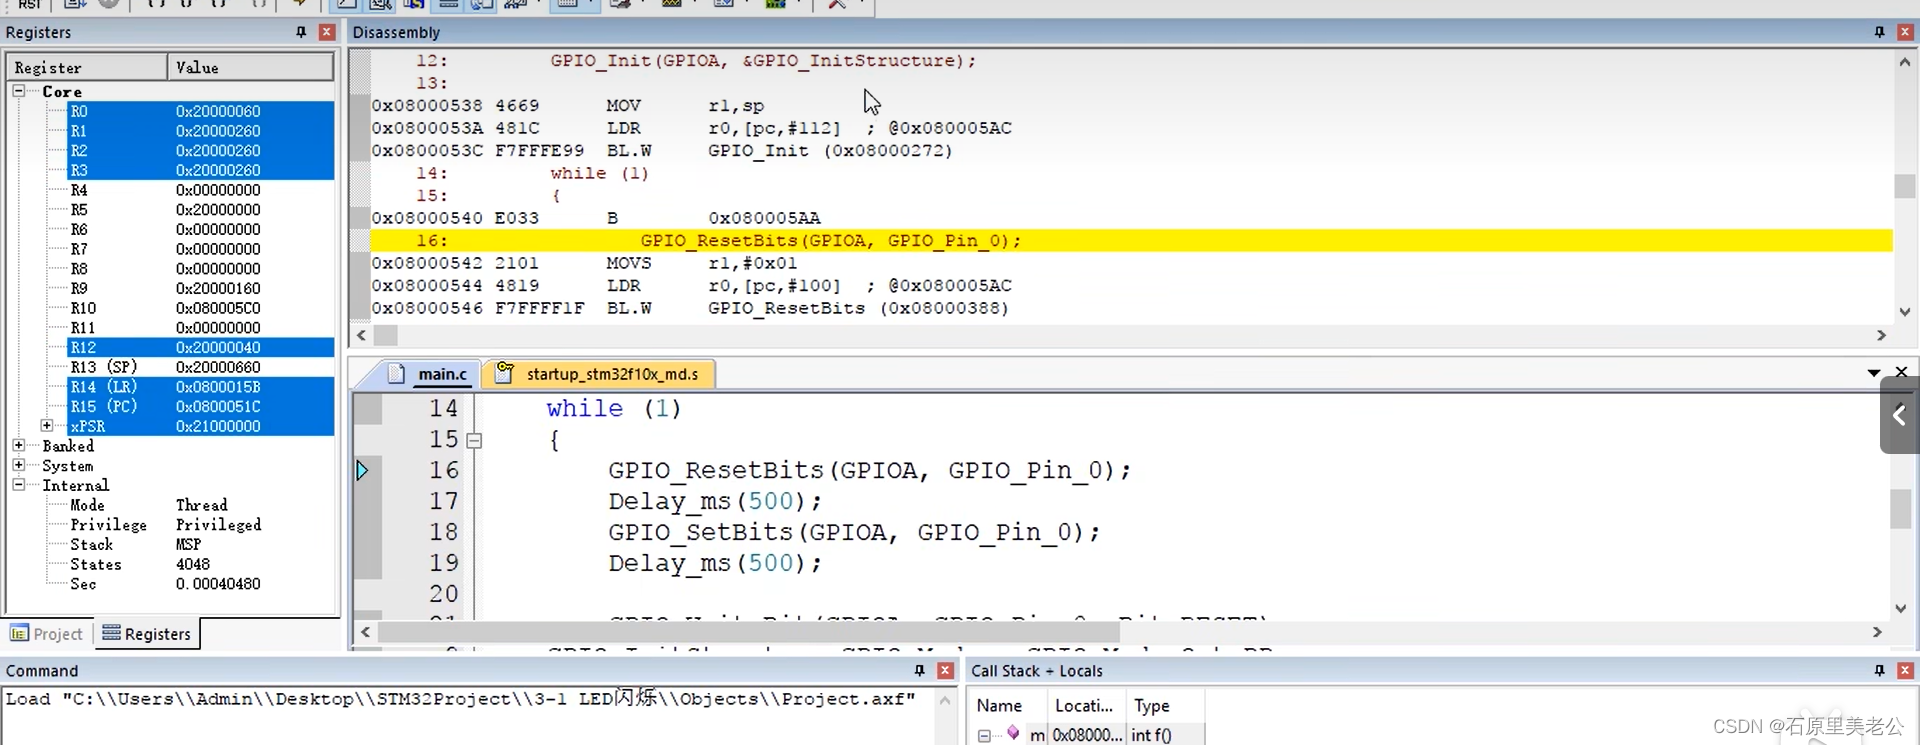The height and width of the screenshot is (745, 1920).
Task: Click R9 value 0x20000160
Action: (218, 289)
